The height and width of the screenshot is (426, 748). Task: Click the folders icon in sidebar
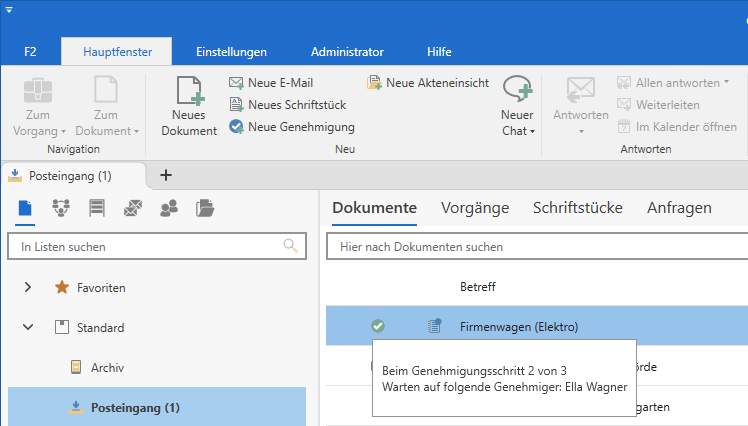(x=205, y=208)
